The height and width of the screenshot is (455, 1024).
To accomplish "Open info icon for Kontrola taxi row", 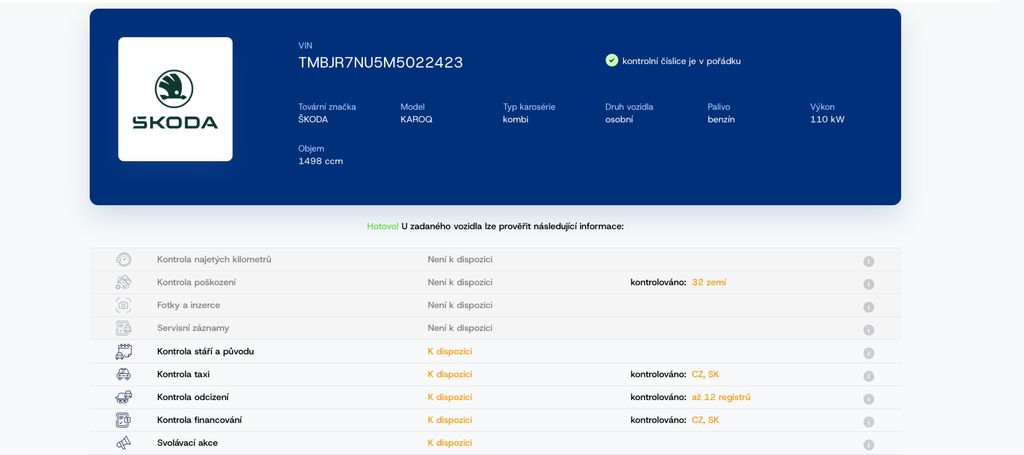I will [x=869, y=376].
